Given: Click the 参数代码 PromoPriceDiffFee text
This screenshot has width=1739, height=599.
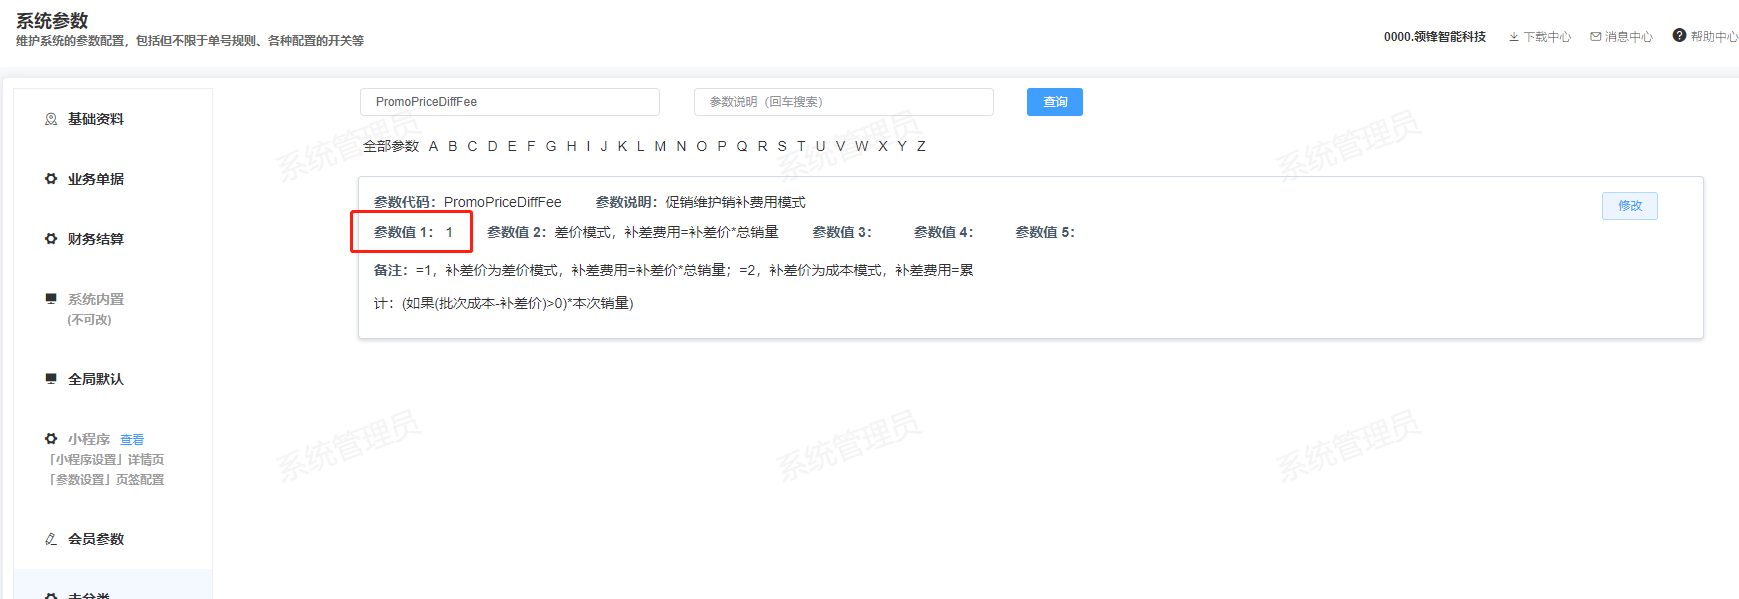Looking at the screenshot, I should 468,202.
